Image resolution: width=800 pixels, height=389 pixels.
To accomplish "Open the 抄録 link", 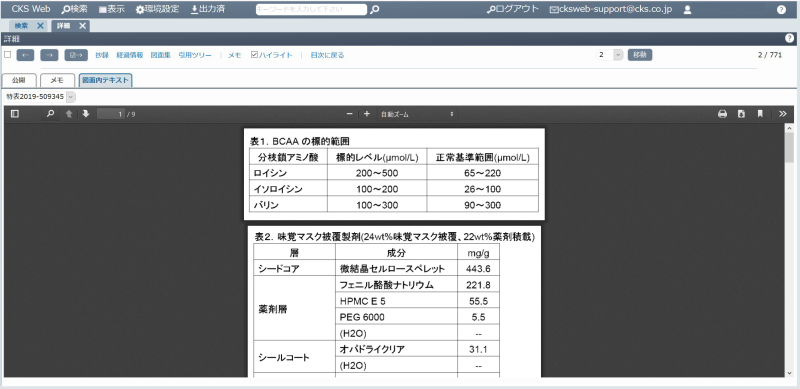I will [102, 55].
